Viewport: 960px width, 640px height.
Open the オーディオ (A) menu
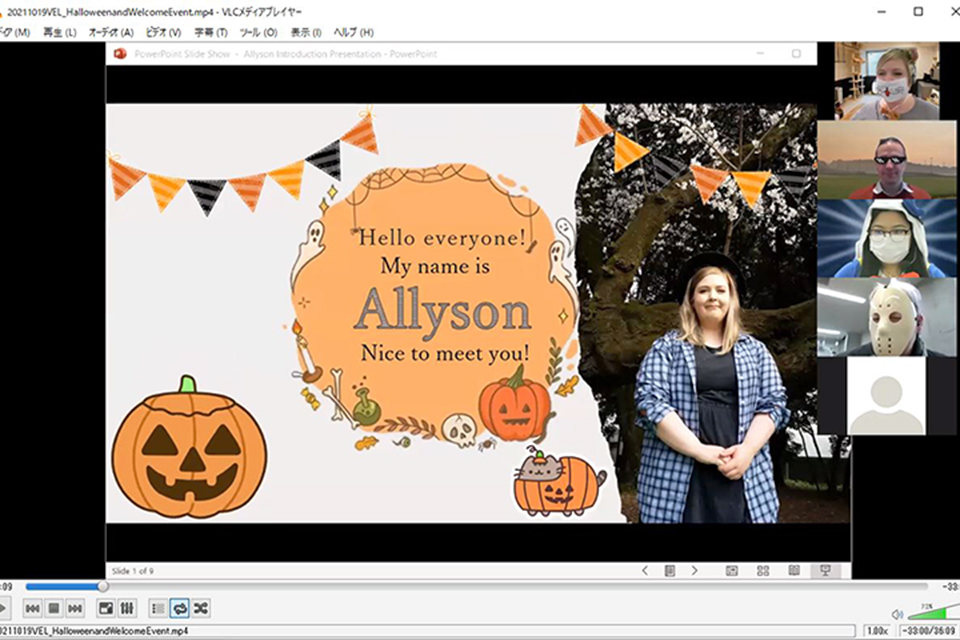[x=111, y=32]
